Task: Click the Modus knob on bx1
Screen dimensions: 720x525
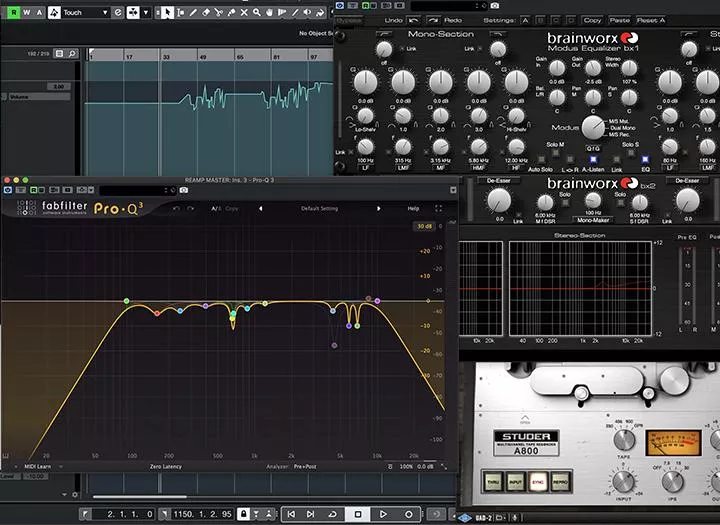Action: 593,127
